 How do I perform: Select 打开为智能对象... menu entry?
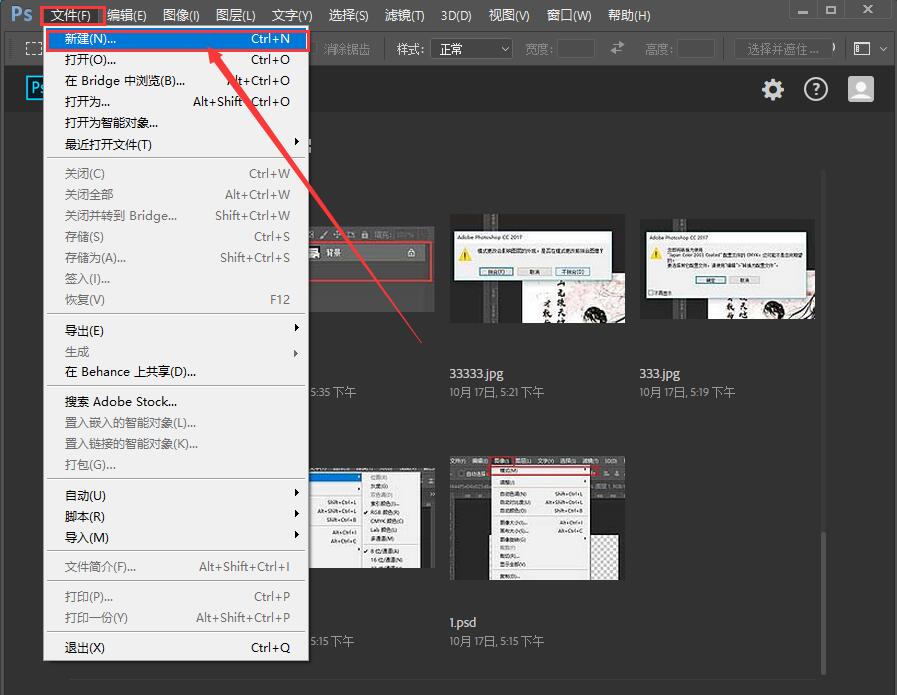point(177,123)
